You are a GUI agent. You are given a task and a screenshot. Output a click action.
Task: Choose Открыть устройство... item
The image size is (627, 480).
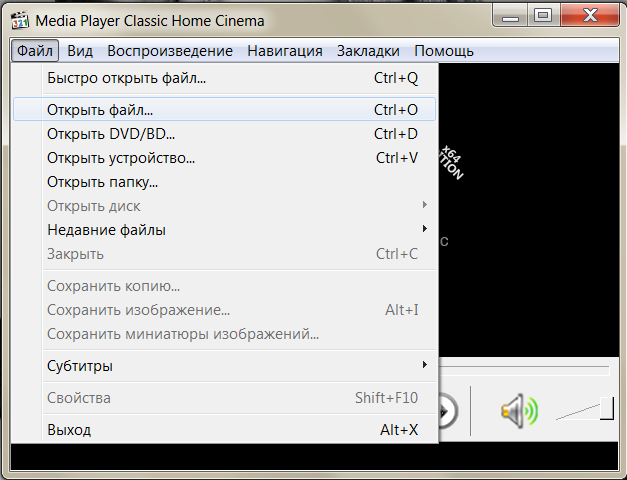click(225, 158)
